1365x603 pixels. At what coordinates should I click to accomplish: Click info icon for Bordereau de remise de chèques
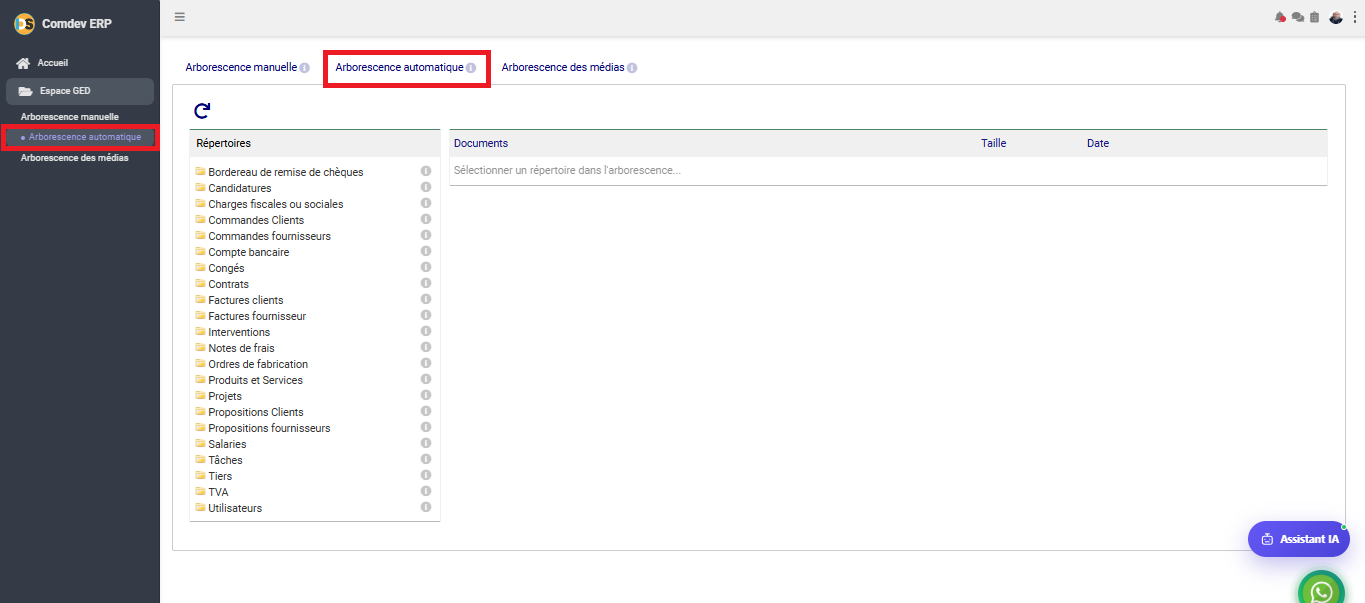coord(426,171)
